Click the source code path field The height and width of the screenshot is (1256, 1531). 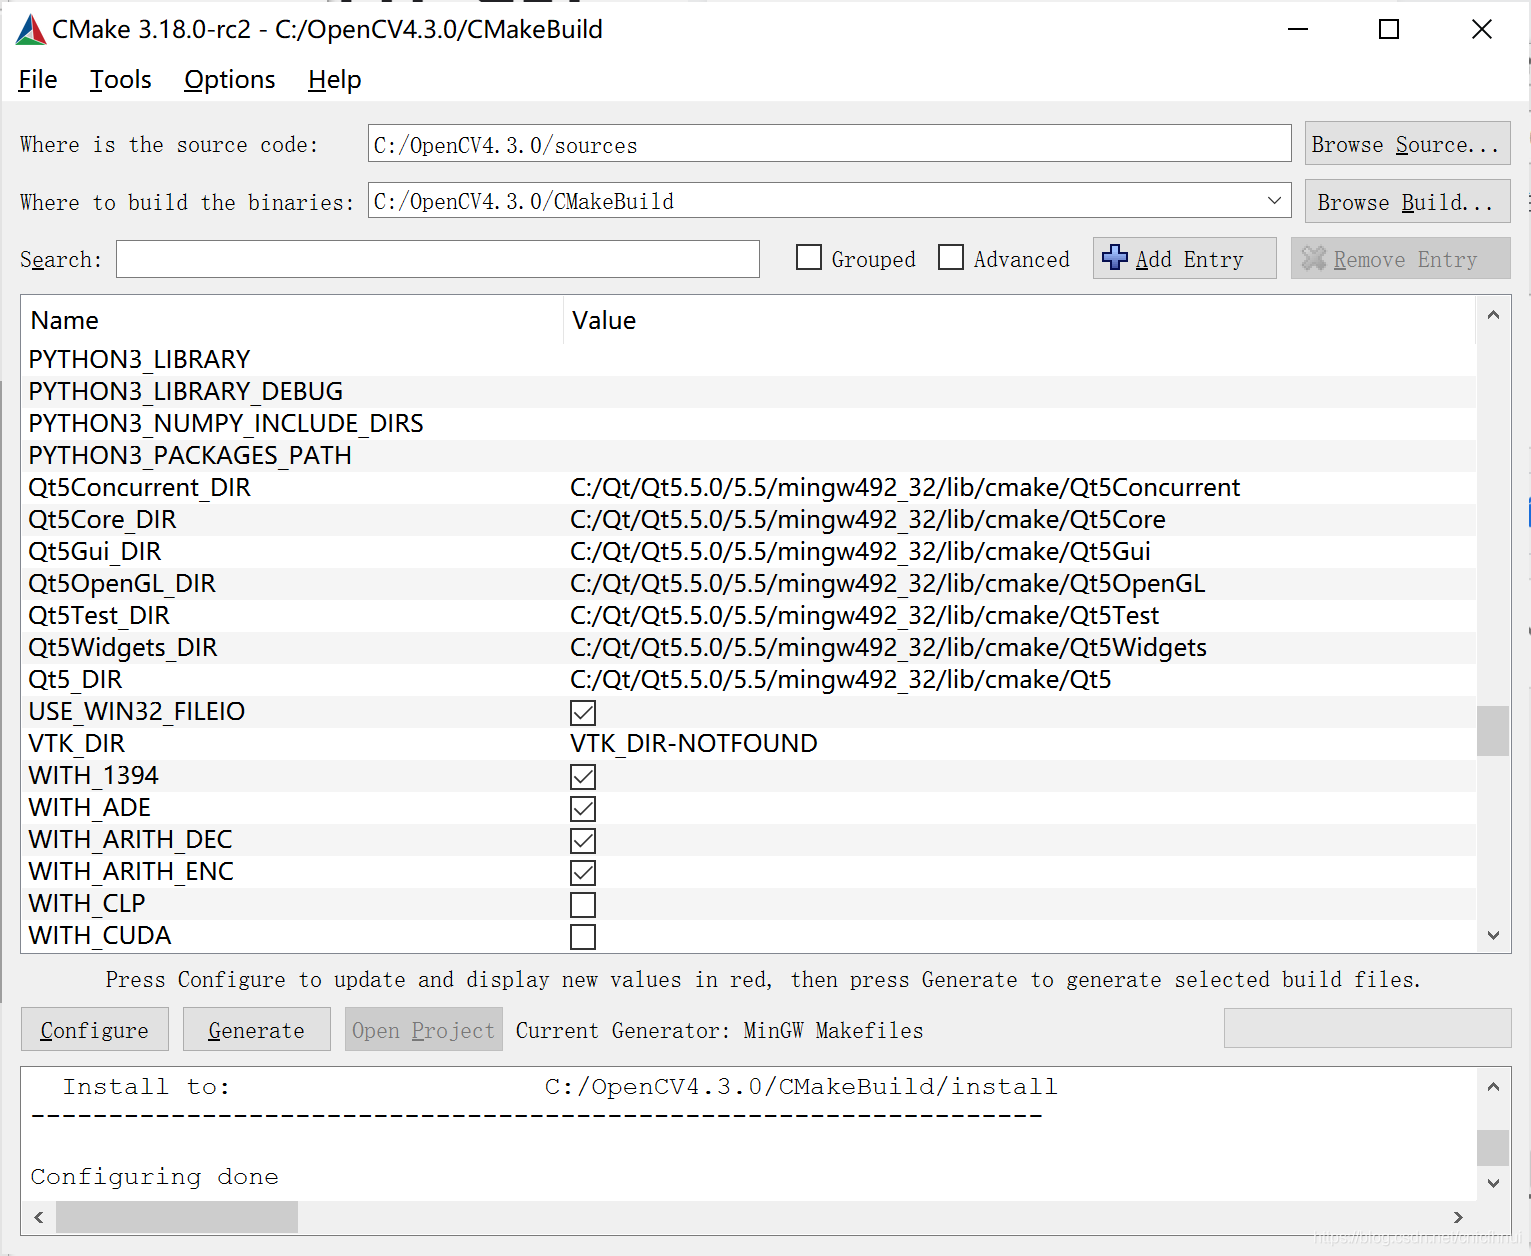pos(829,144)
